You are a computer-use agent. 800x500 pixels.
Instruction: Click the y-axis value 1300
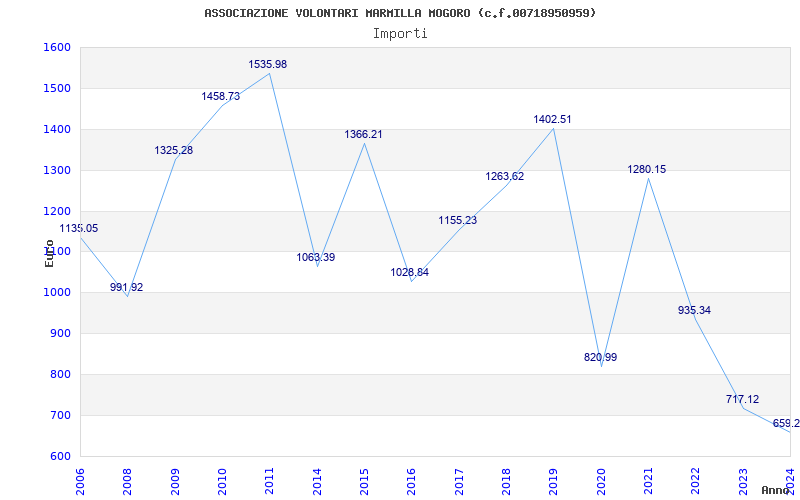click(x=57, y=170)
